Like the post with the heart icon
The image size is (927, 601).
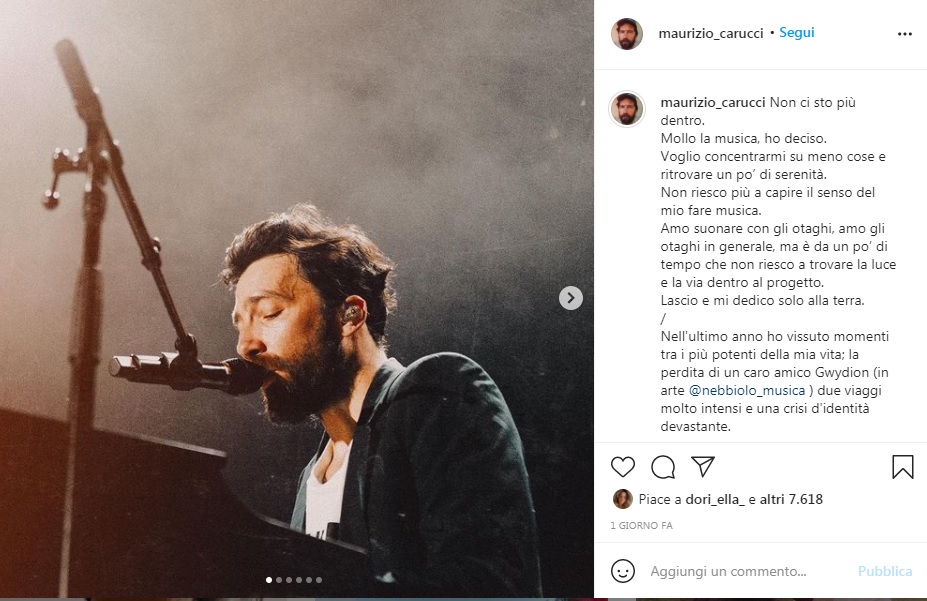click(622, 466)
